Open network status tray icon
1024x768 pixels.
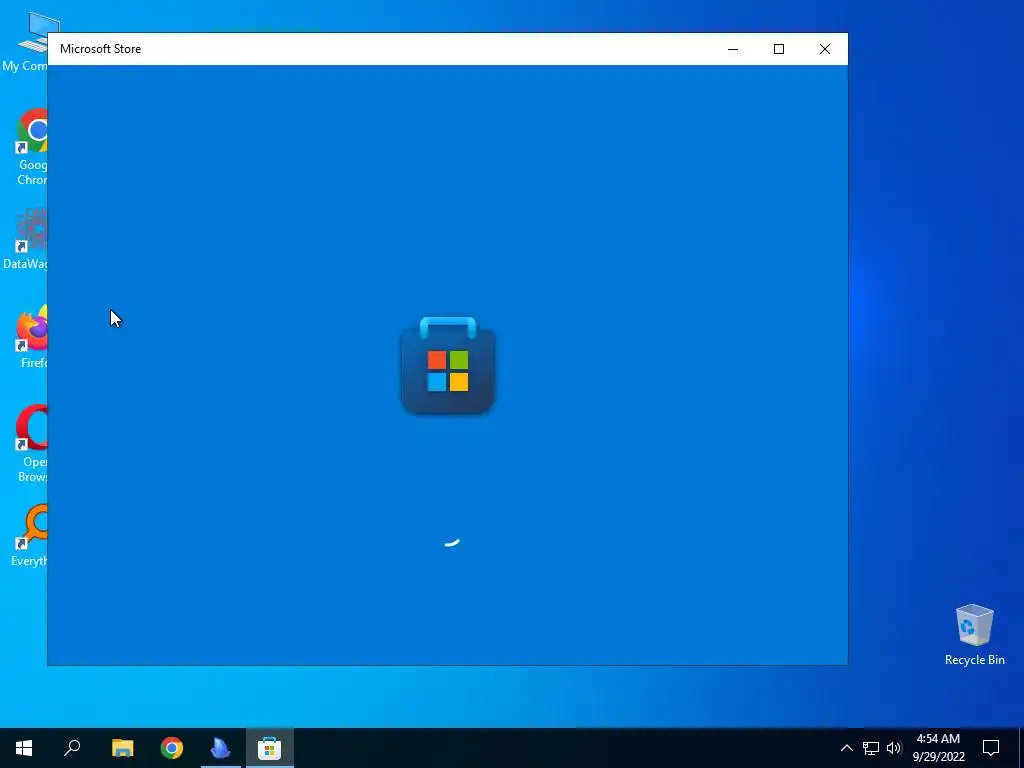(871, 748)
